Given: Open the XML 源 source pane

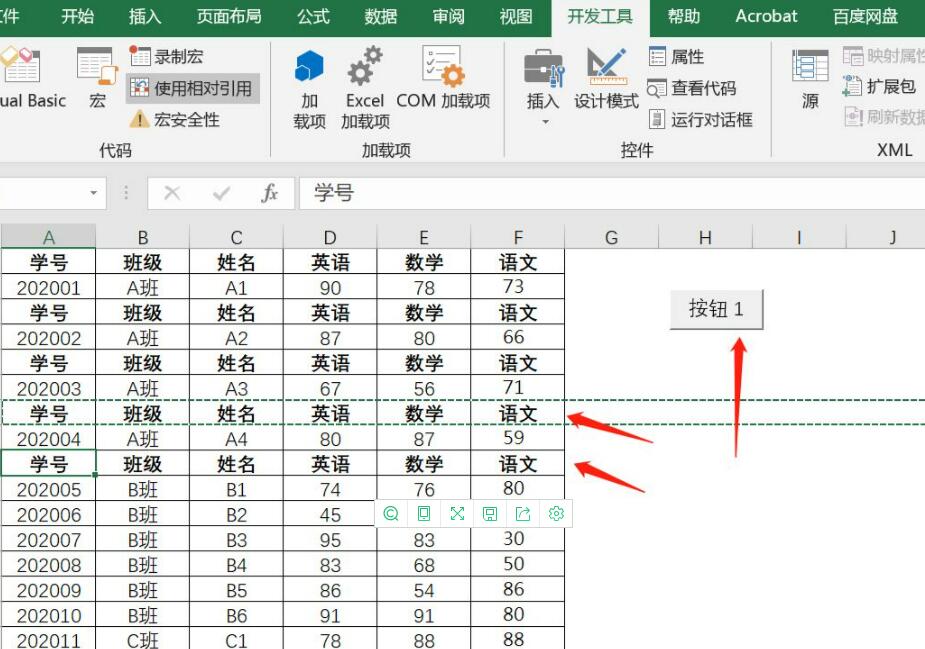Looking at the screenshot, I should (810, 78).
